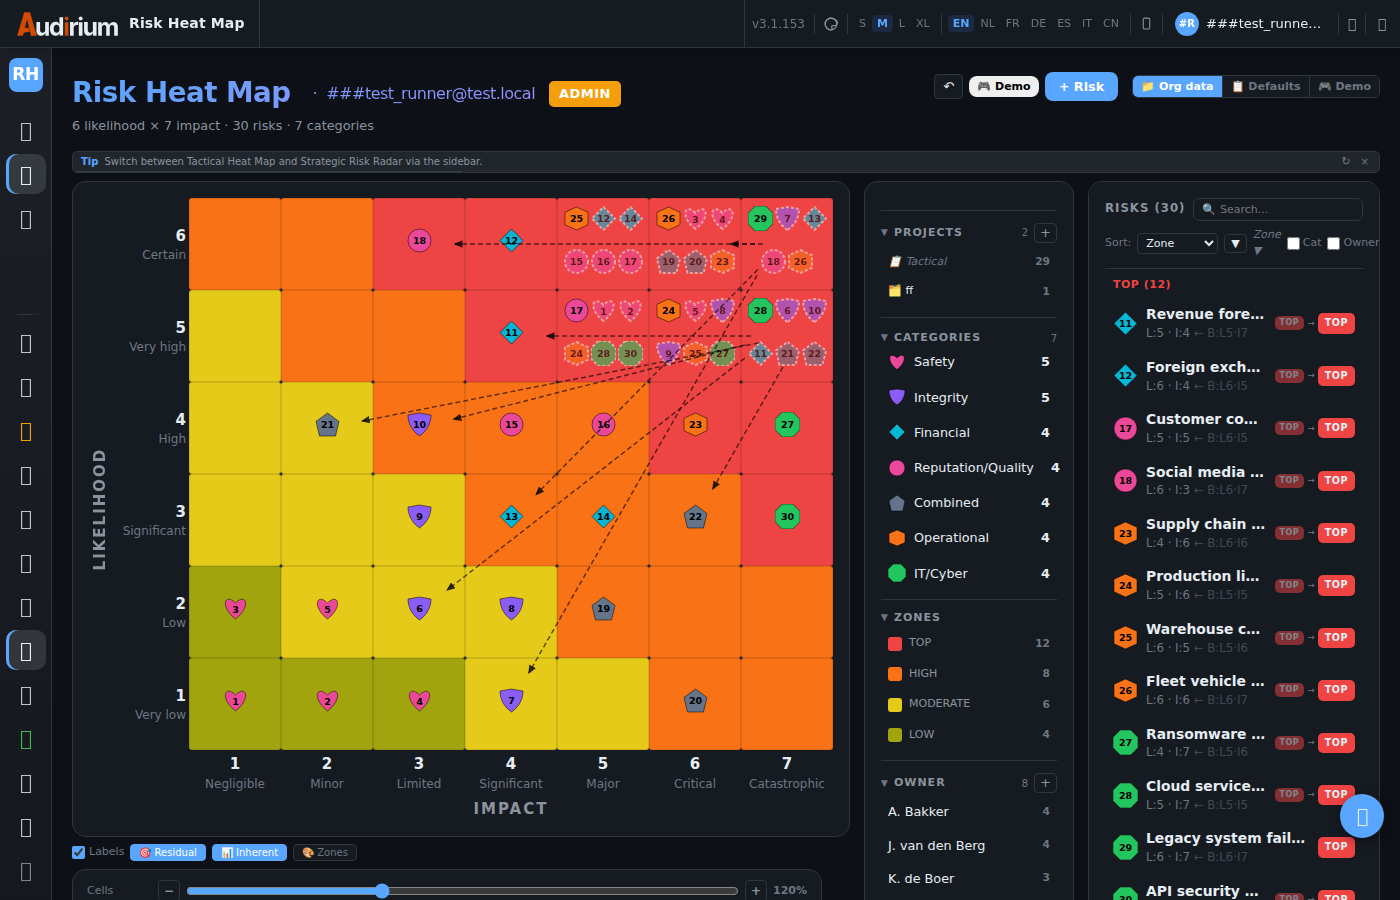Click the theme palette icon beside version number

tap(831, 24)
